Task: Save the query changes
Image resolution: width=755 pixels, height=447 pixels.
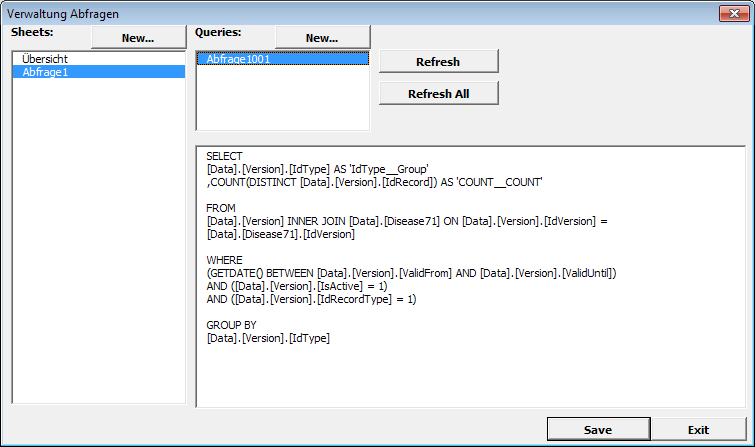Action: coord(598,430)
